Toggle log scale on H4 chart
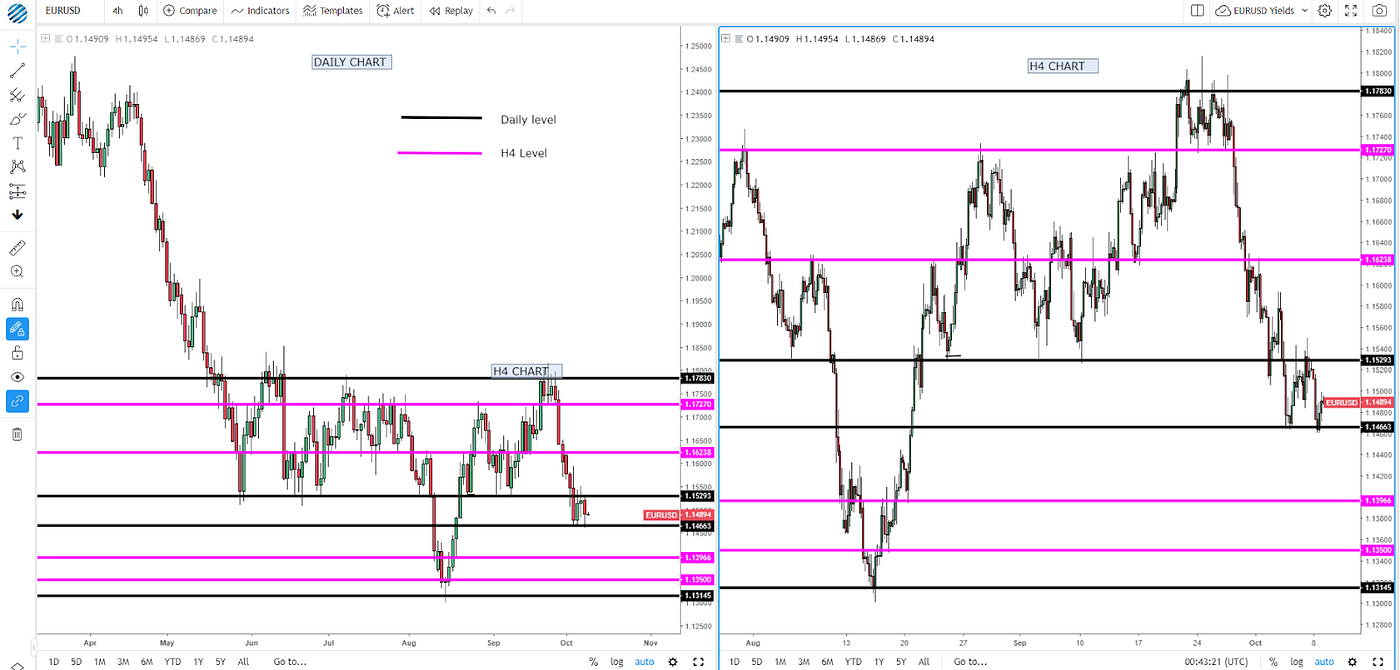 pos(1296,661)
